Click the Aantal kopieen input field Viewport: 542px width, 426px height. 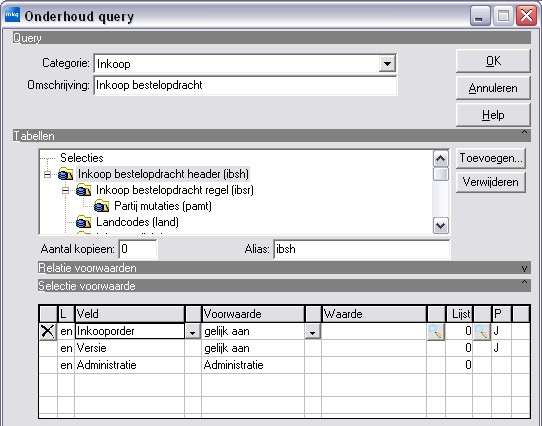pyautogui.click(x=138, y=249)
